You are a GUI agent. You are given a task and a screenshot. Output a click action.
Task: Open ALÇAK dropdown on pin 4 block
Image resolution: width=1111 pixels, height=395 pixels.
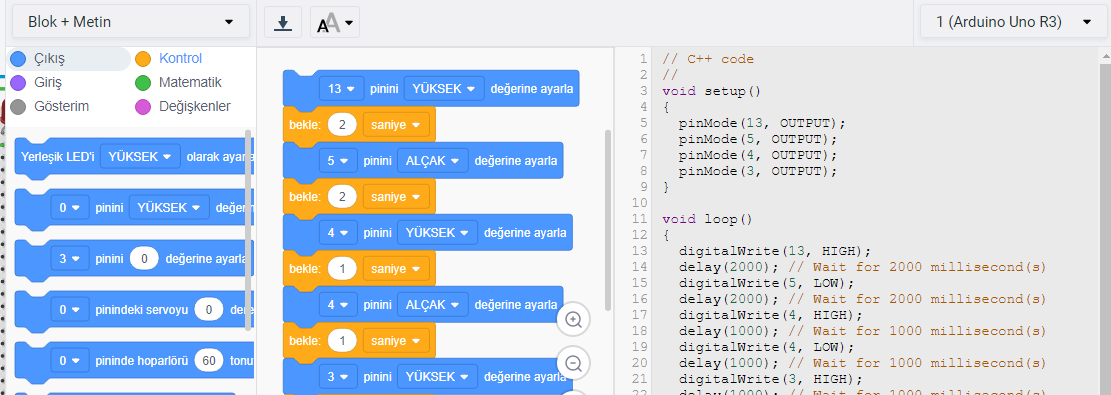coord(432,304)
